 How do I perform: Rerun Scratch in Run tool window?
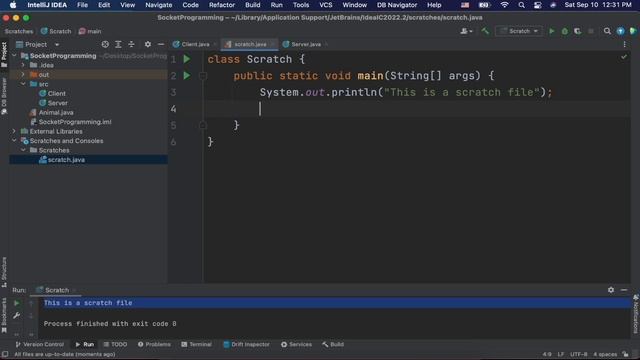(x=16, y=303)
